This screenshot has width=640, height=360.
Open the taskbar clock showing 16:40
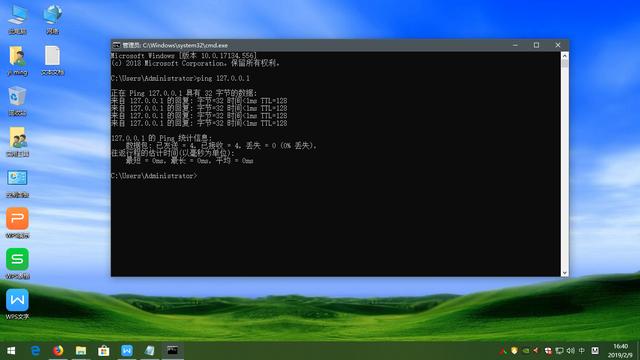coord(620,351)
